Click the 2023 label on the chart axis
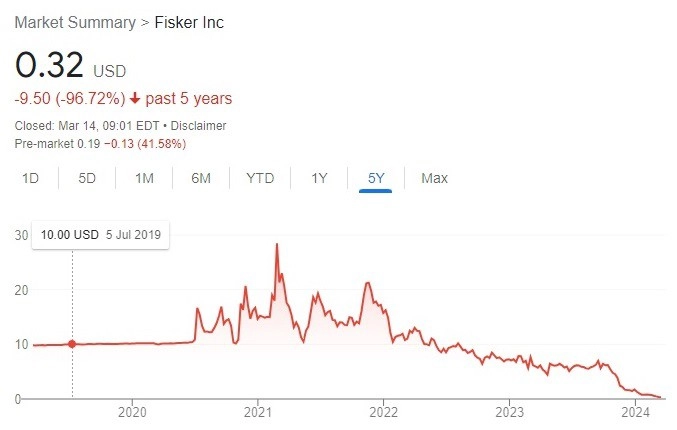The height and width of the screenshot is (430, 677). pyautogui.click(x=509, y=412)
